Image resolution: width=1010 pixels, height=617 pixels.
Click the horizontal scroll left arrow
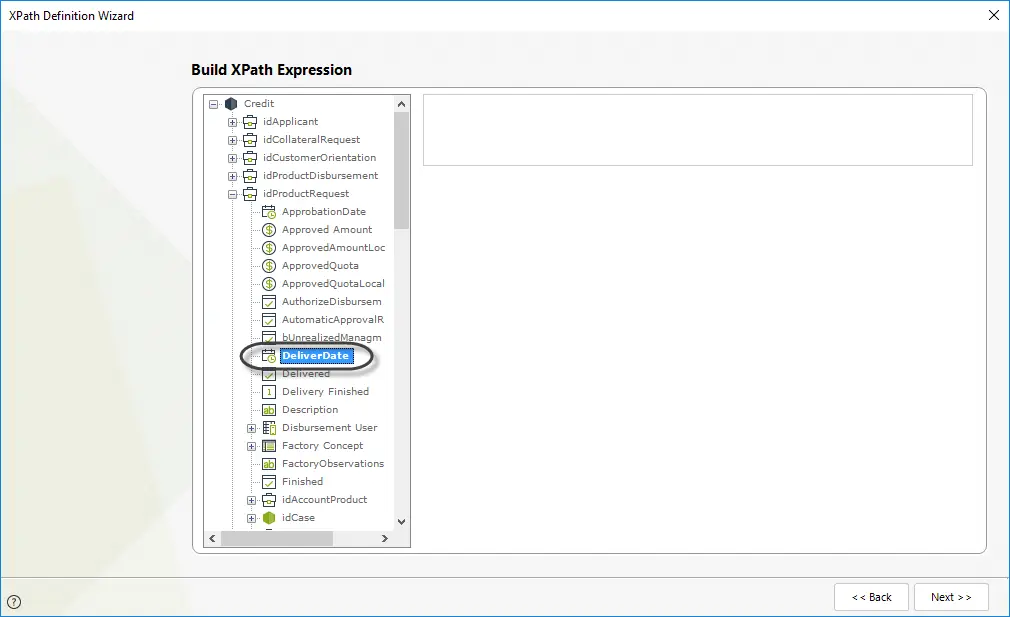point(213,538)
